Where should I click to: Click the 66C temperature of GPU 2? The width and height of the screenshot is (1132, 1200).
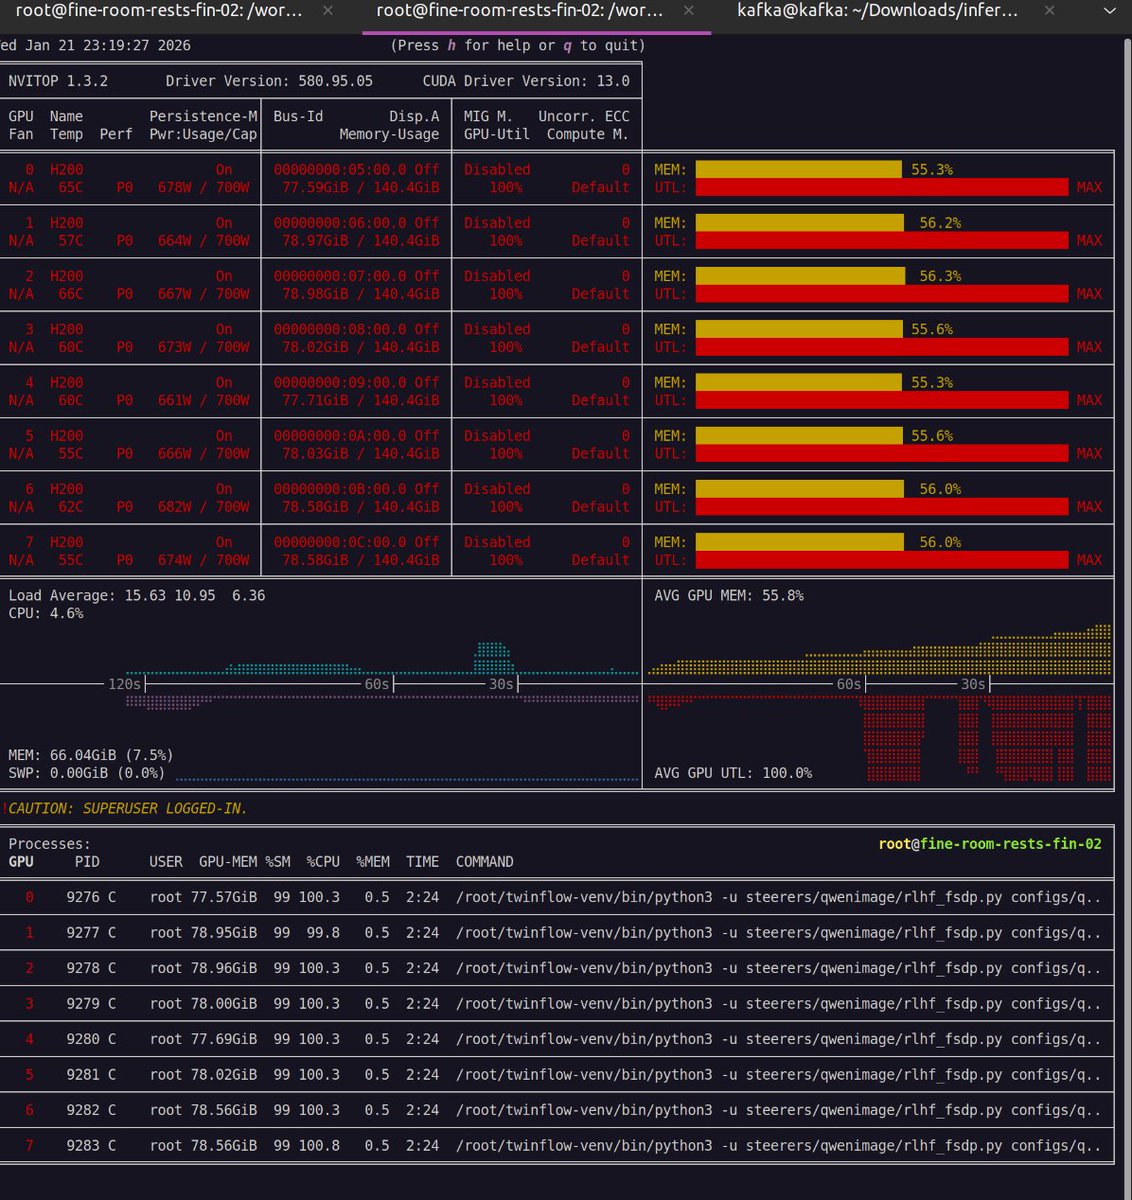coord(70,294)
